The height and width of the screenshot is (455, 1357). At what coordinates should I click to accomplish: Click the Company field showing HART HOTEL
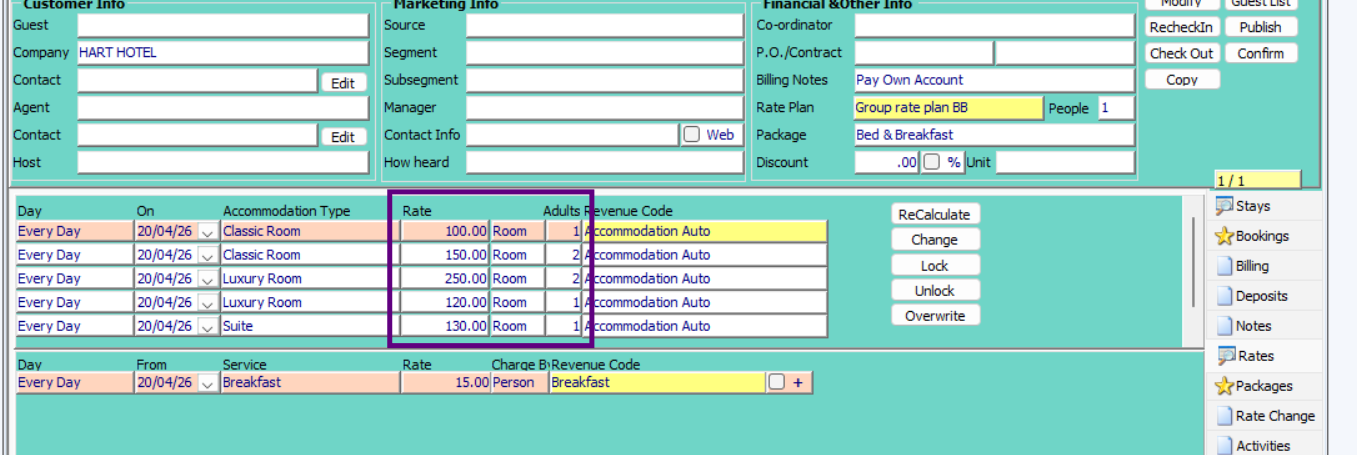[x=223, y=52]
